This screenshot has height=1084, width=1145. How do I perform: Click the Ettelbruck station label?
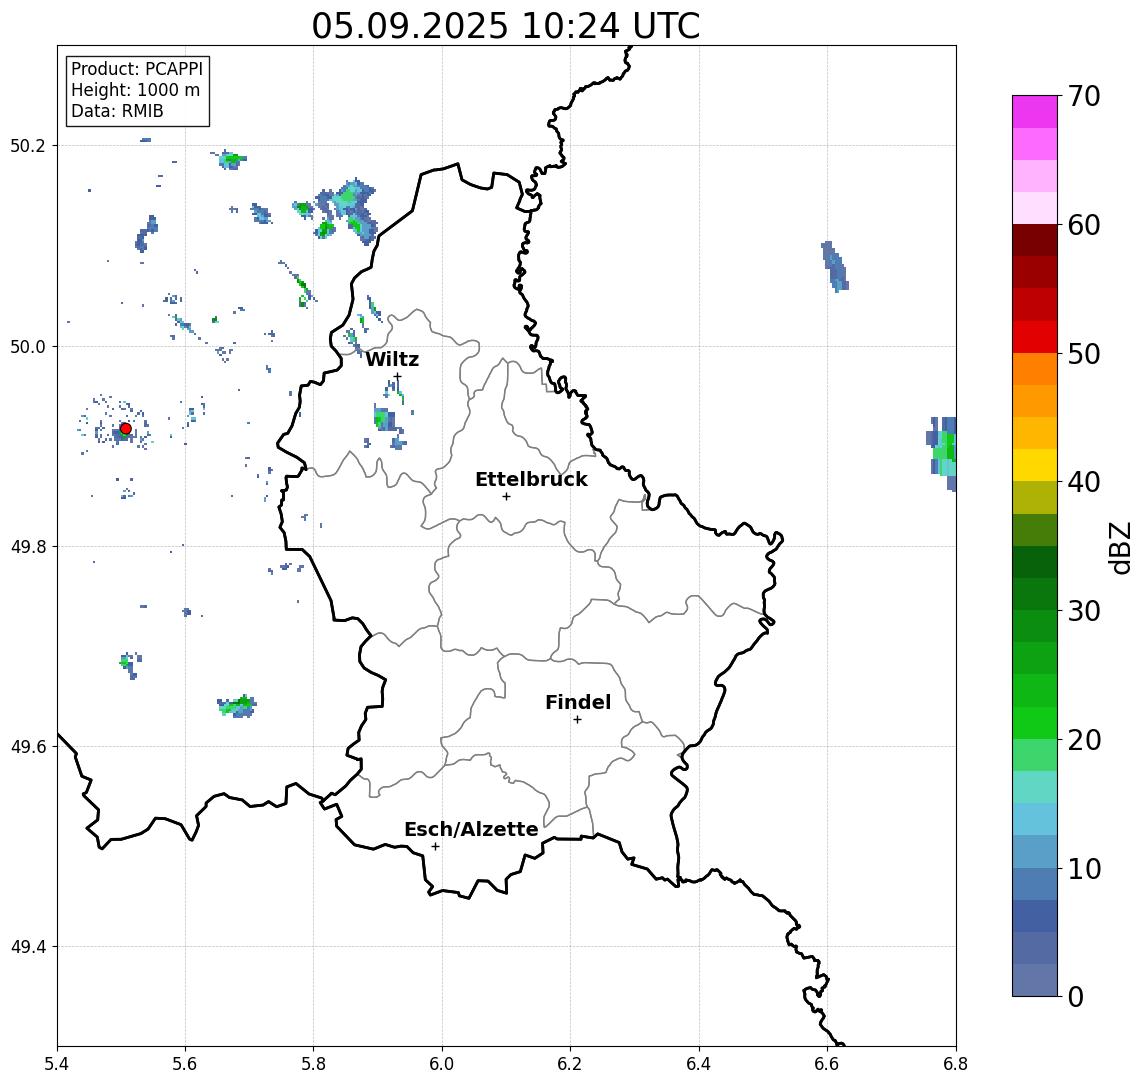click(531, 479)
